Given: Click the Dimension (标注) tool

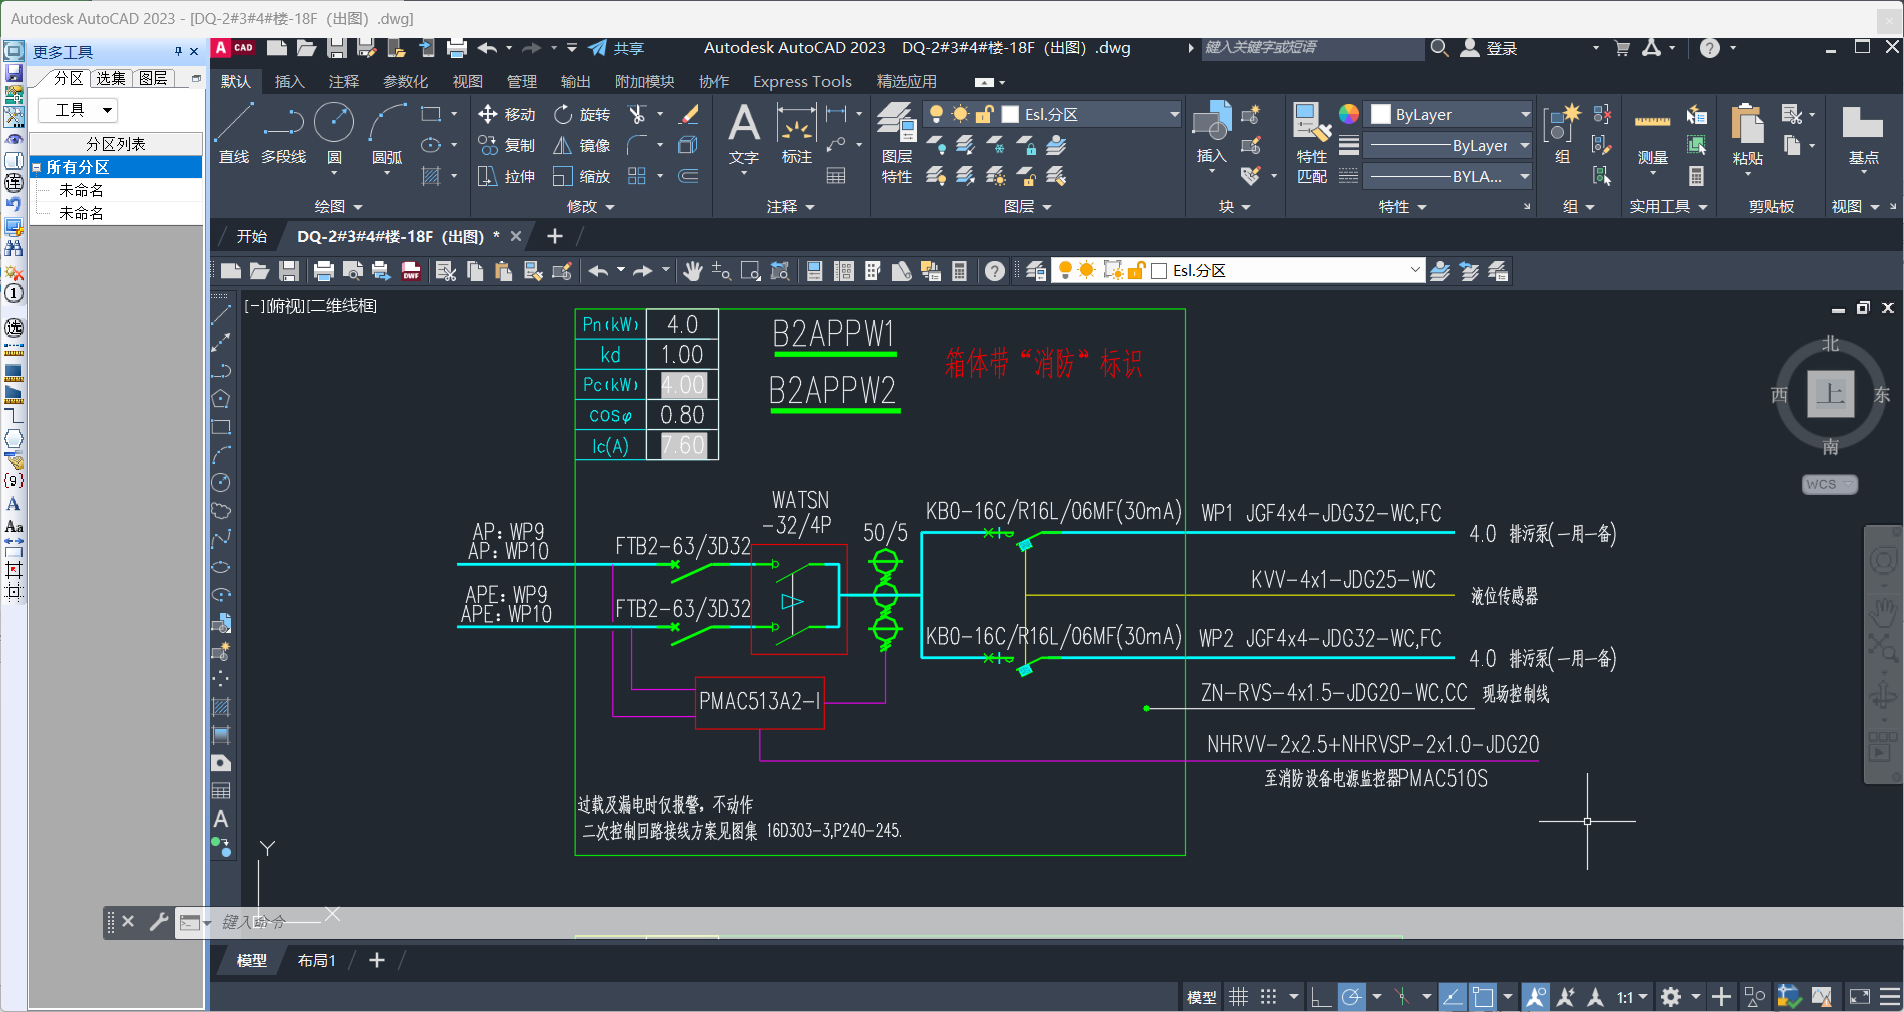Looking at the screenshot, I should pos(797,134).
